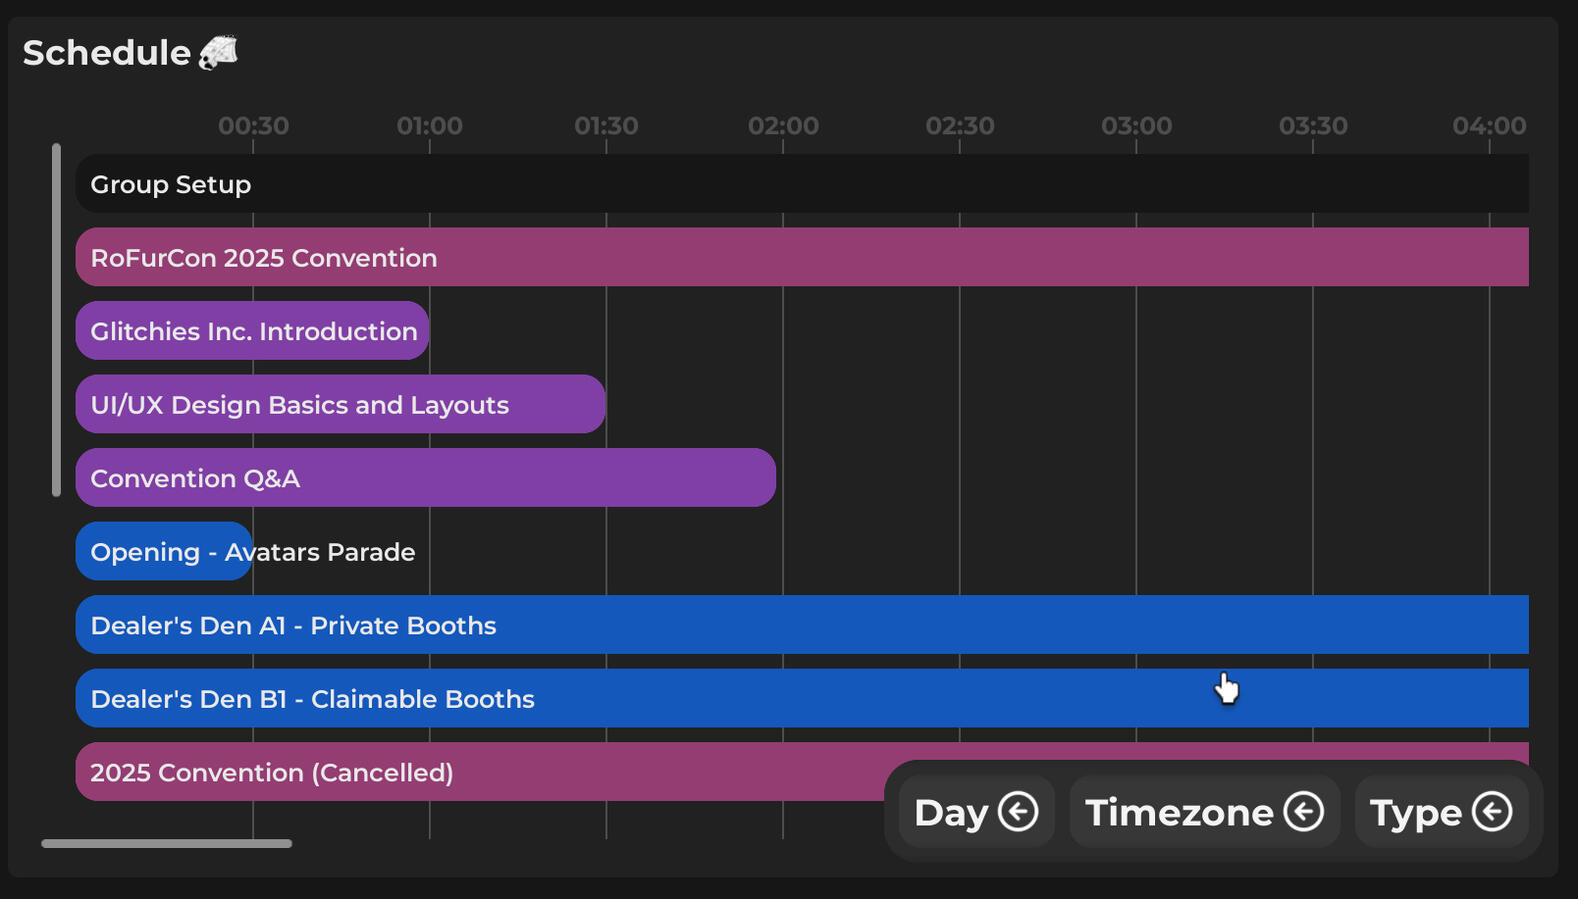Select Dealer's Den B1 - Claimable Booths

tap(800, 699)
